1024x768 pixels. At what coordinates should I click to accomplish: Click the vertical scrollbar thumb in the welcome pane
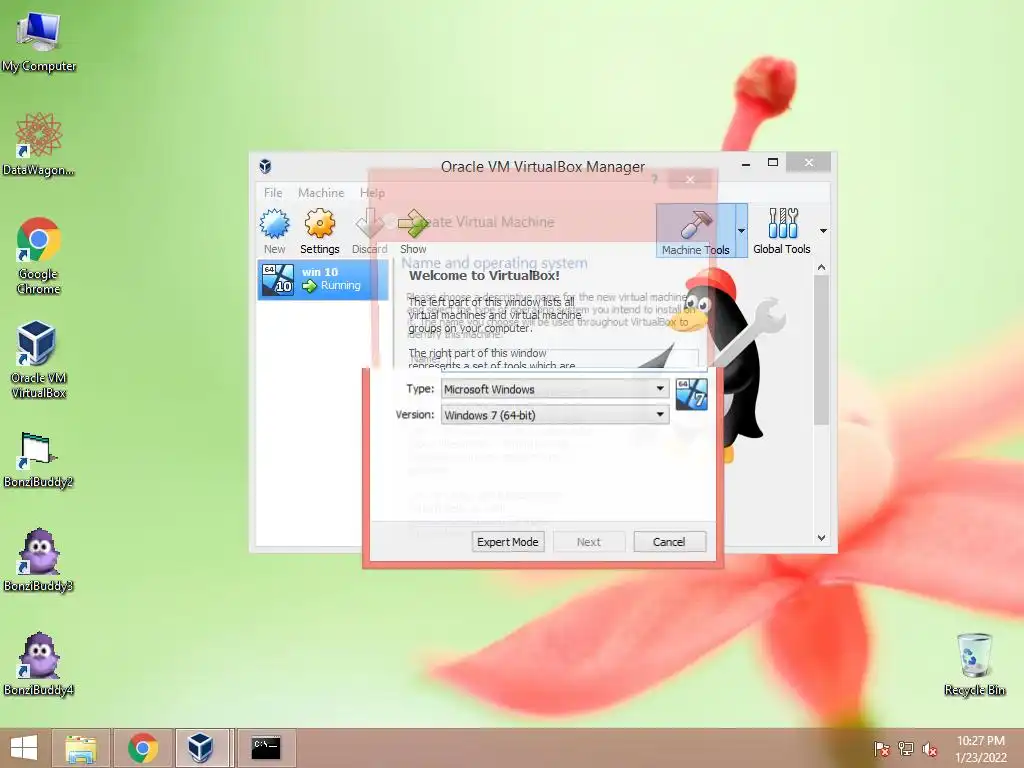pyautogui.click(x=822, y=350)
